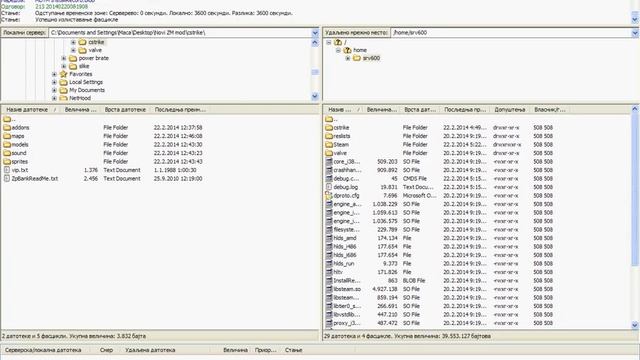Click the models folder icon
Image resolution: width=640 pixels, height=360 pixels.
[7, 145]
